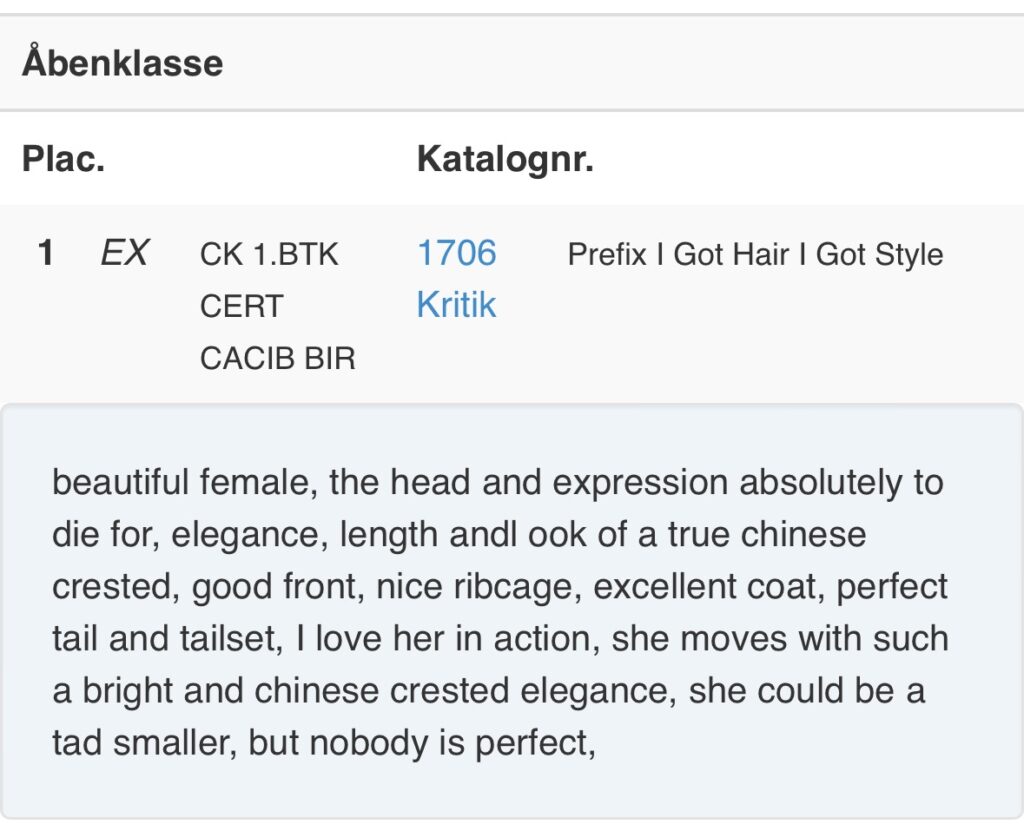
Task: Open catalog number 1706 link
Action: 456,253
